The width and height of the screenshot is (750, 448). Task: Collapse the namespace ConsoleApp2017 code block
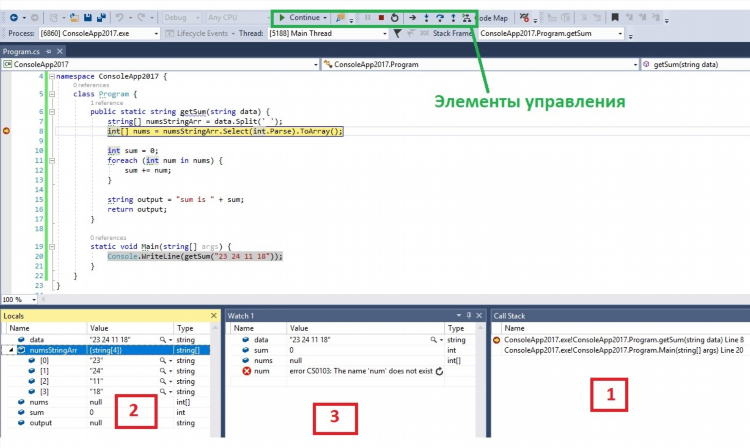point(52,76)
